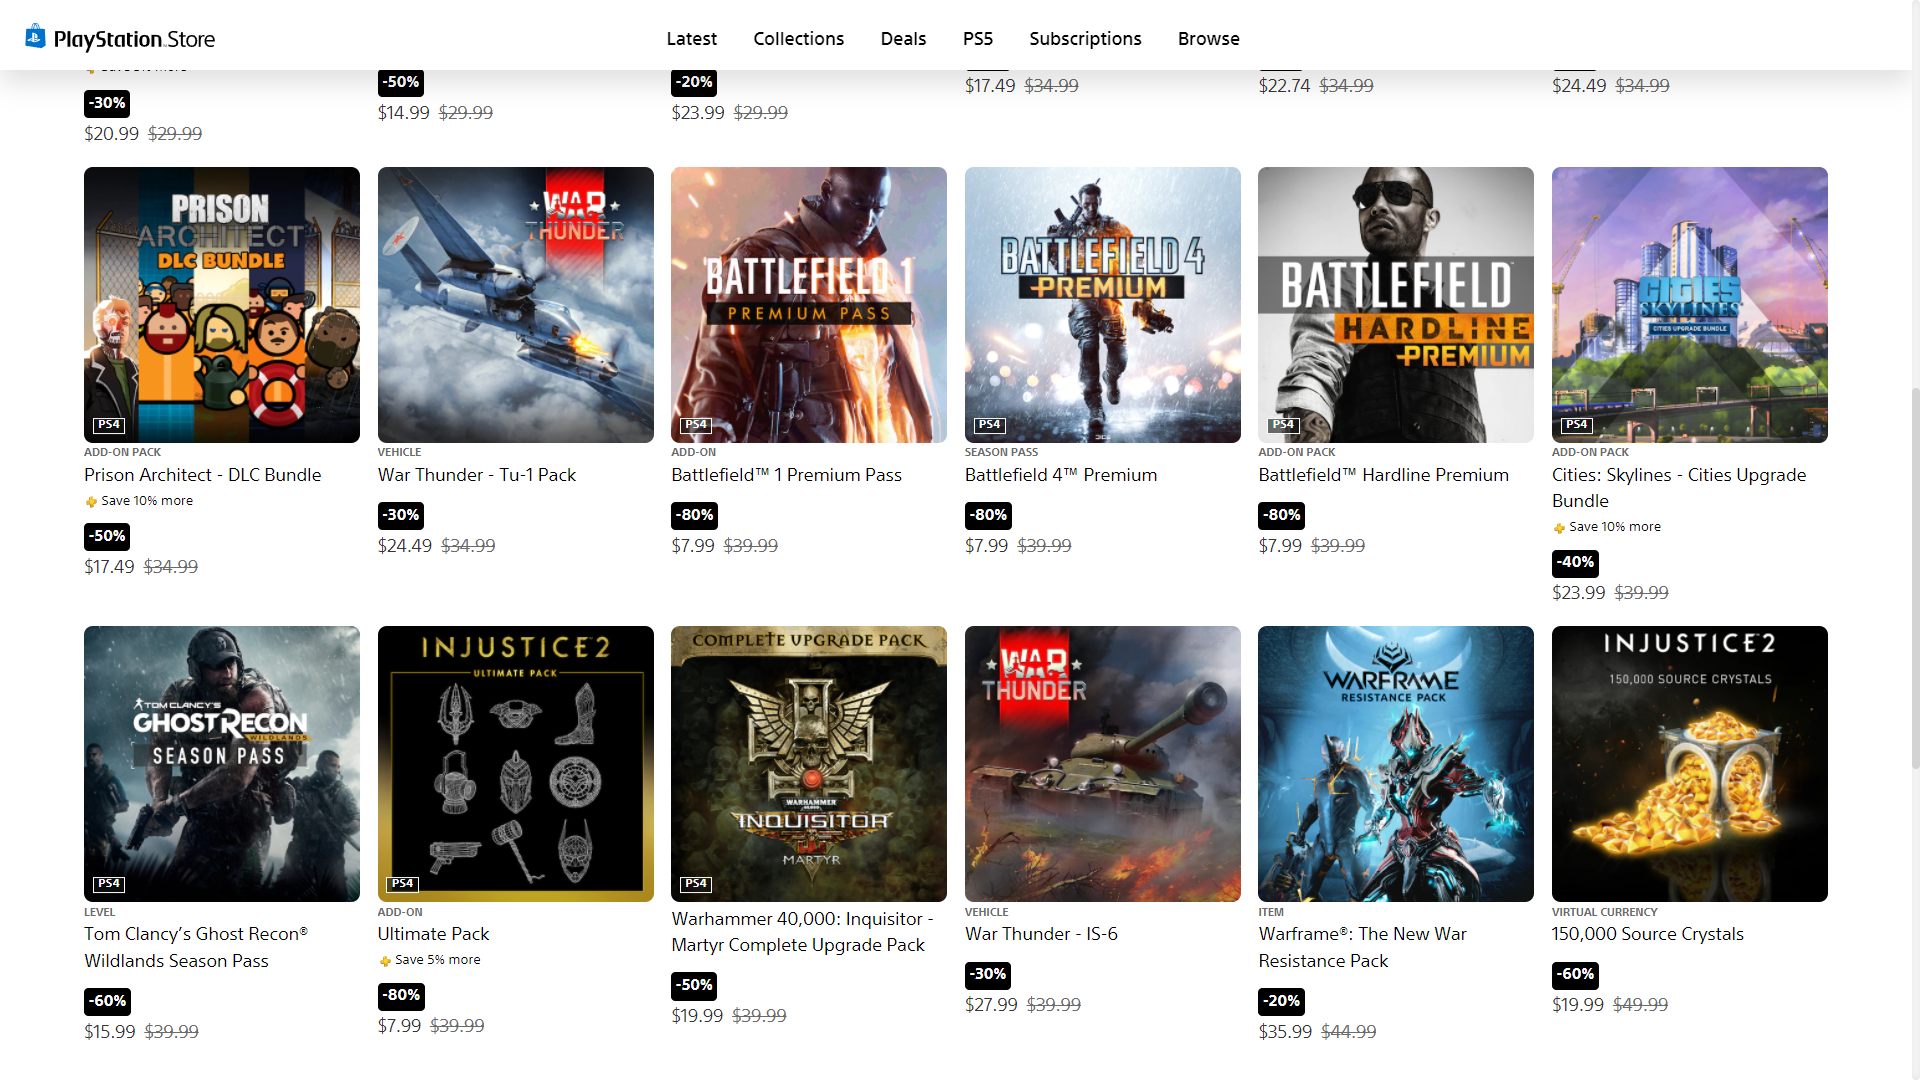Click -60% badge under Ghost Recon Season Pass
This screenshot has width=1920, height=1080.
click(108, 1001)
